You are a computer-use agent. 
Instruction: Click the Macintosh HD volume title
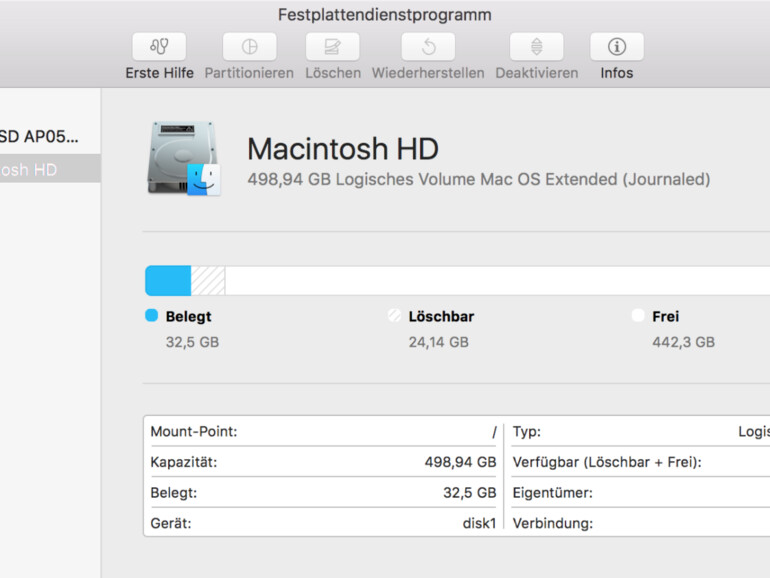(343, 149)
